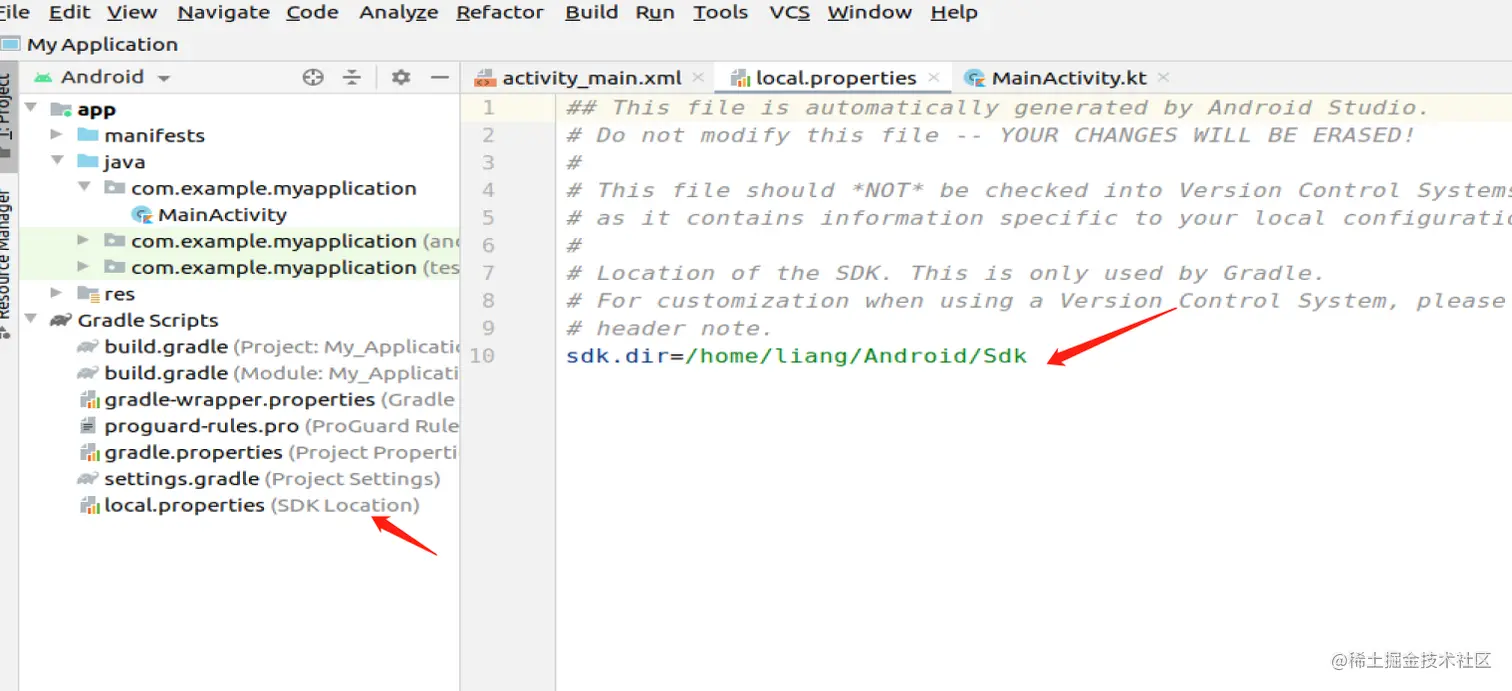
Task: Expand the com.example.myapplication test package
Action: click(83, 267)
